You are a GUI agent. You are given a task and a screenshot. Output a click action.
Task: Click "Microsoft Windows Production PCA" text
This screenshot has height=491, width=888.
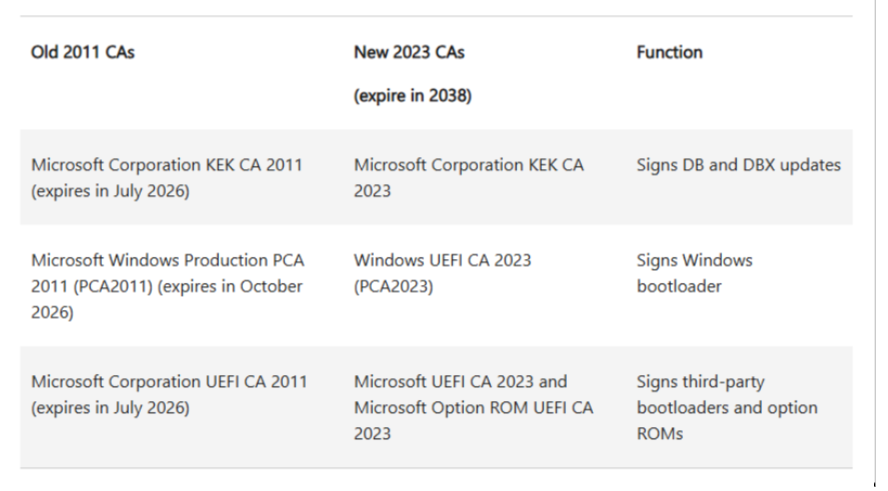tap(167, 260)
